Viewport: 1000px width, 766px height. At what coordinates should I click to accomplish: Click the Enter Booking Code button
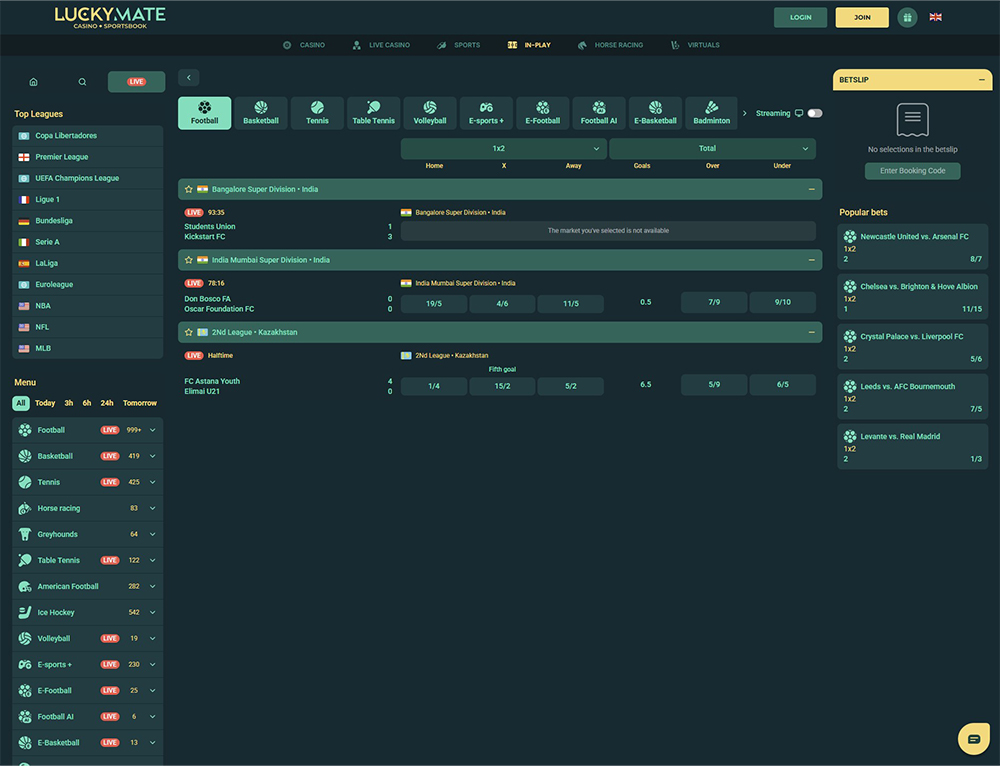coord(912,171)
